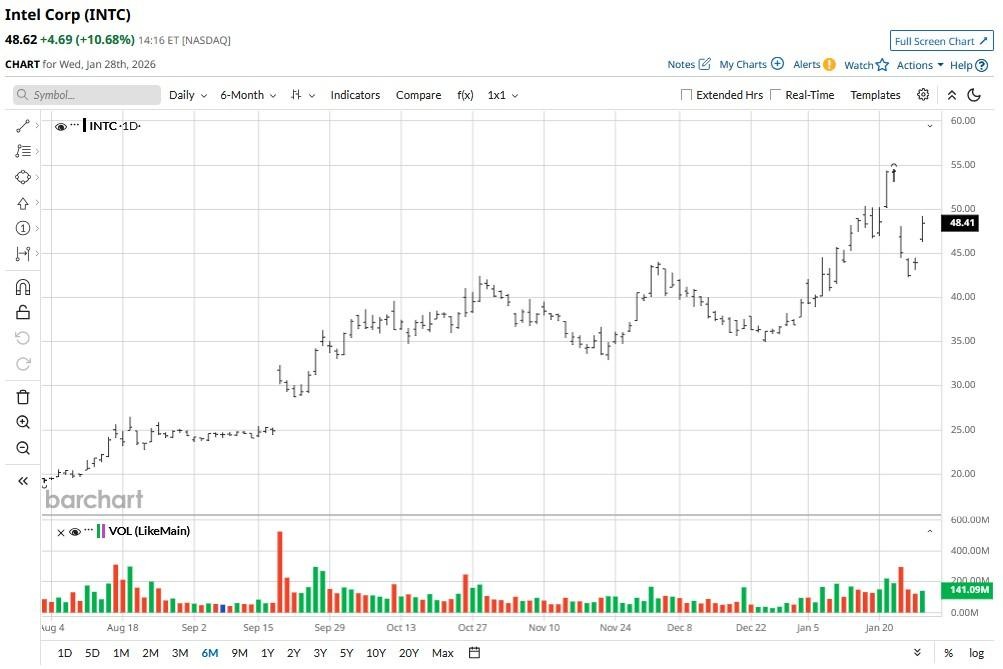
Task: Select the trend line drawing tool
Action: (23, 126)
